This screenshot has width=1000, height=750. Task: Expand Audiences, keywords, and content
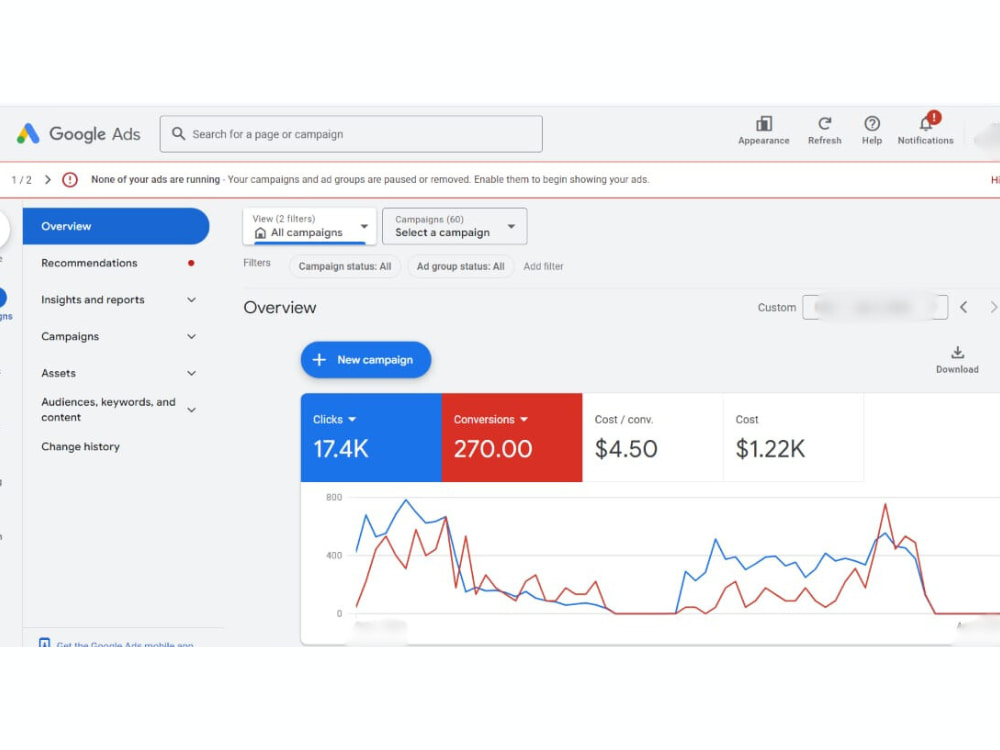(191, 410)
